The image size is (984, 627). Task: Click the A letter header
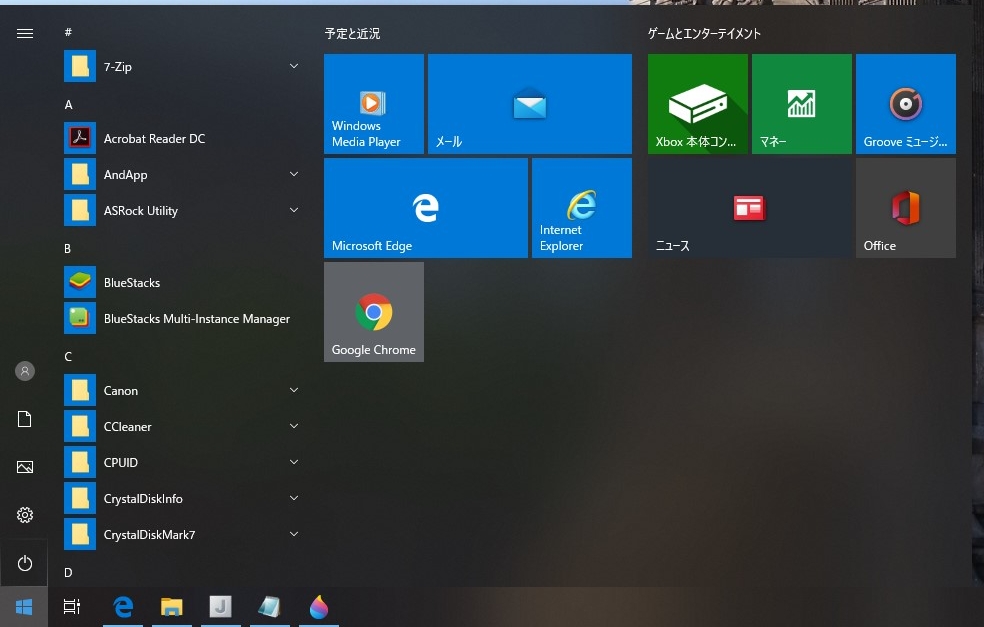click(x=68, y=105)
